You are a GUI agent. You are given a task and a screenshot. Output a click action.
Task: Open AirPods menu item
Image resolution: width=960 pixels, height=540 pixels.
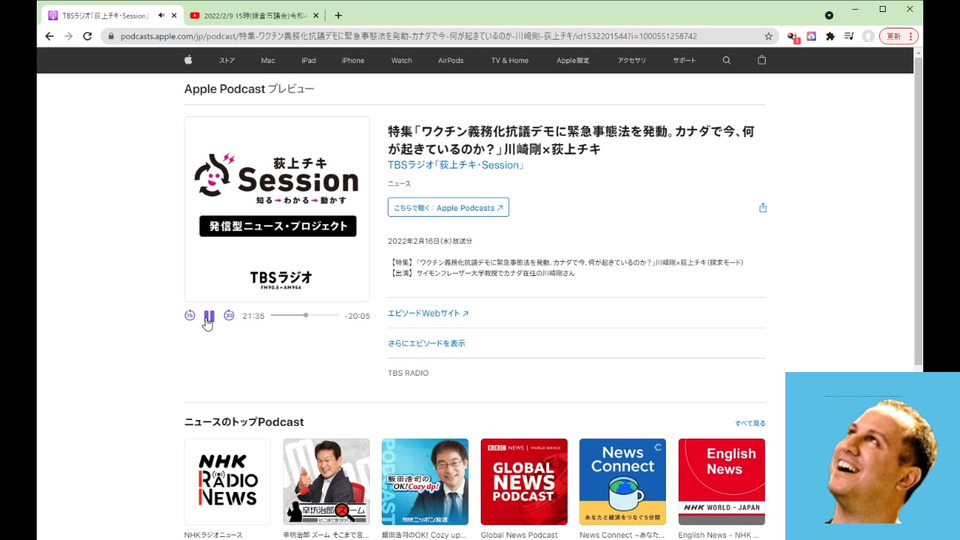(x=451, y=61)
